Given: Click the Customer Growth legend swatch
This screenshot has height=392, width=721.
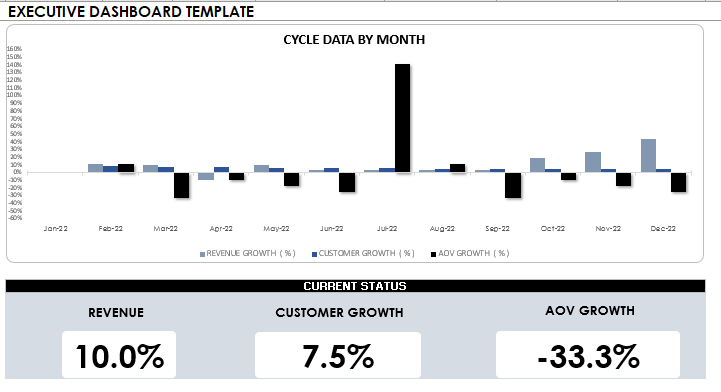Looking at the screenshot, I should click(315, 254).
